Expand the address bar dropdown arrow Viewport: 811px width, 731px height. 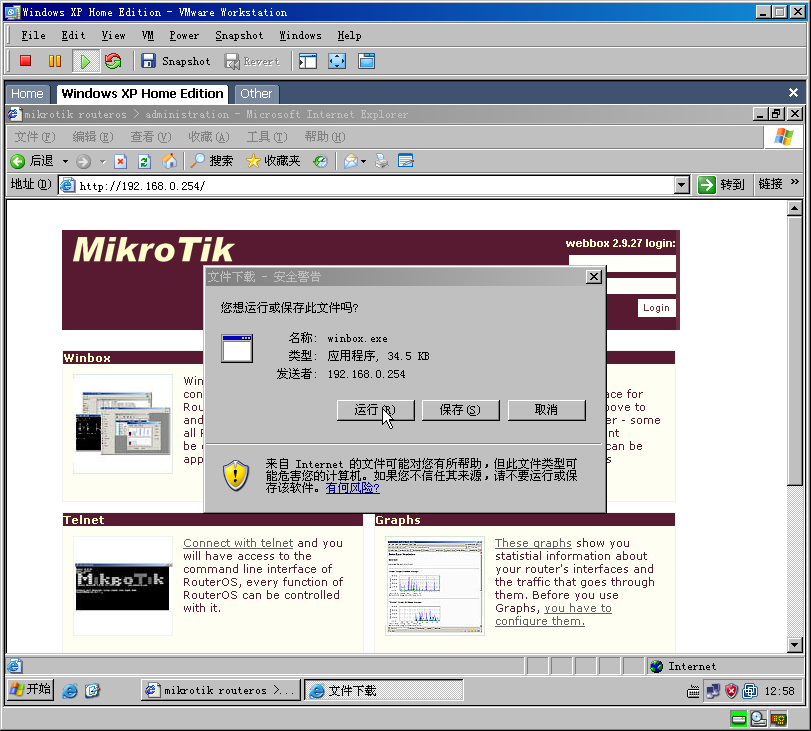(x=682, y=185)
